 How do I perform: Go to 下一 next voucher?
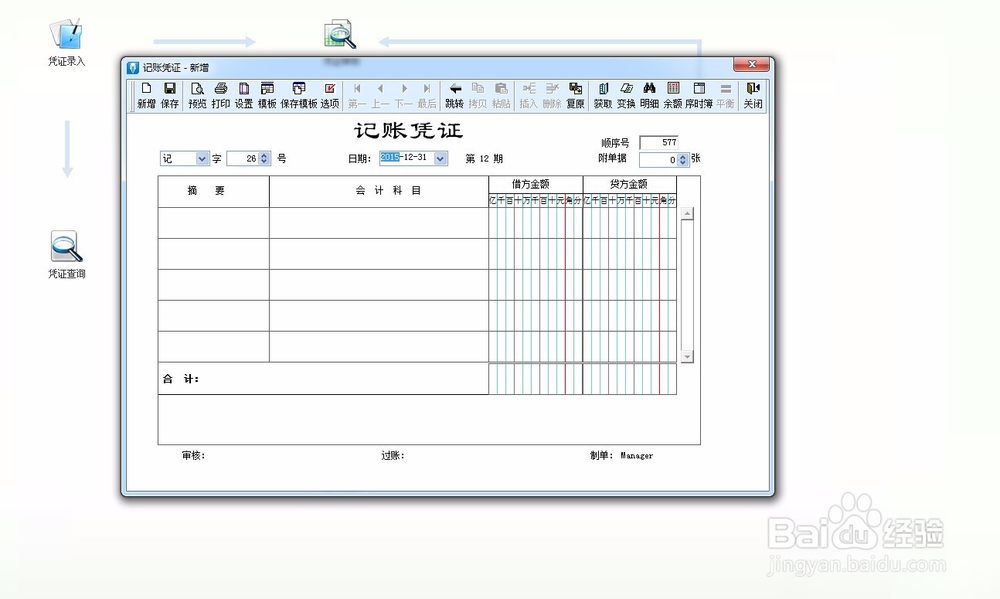(x=404, y=95)
